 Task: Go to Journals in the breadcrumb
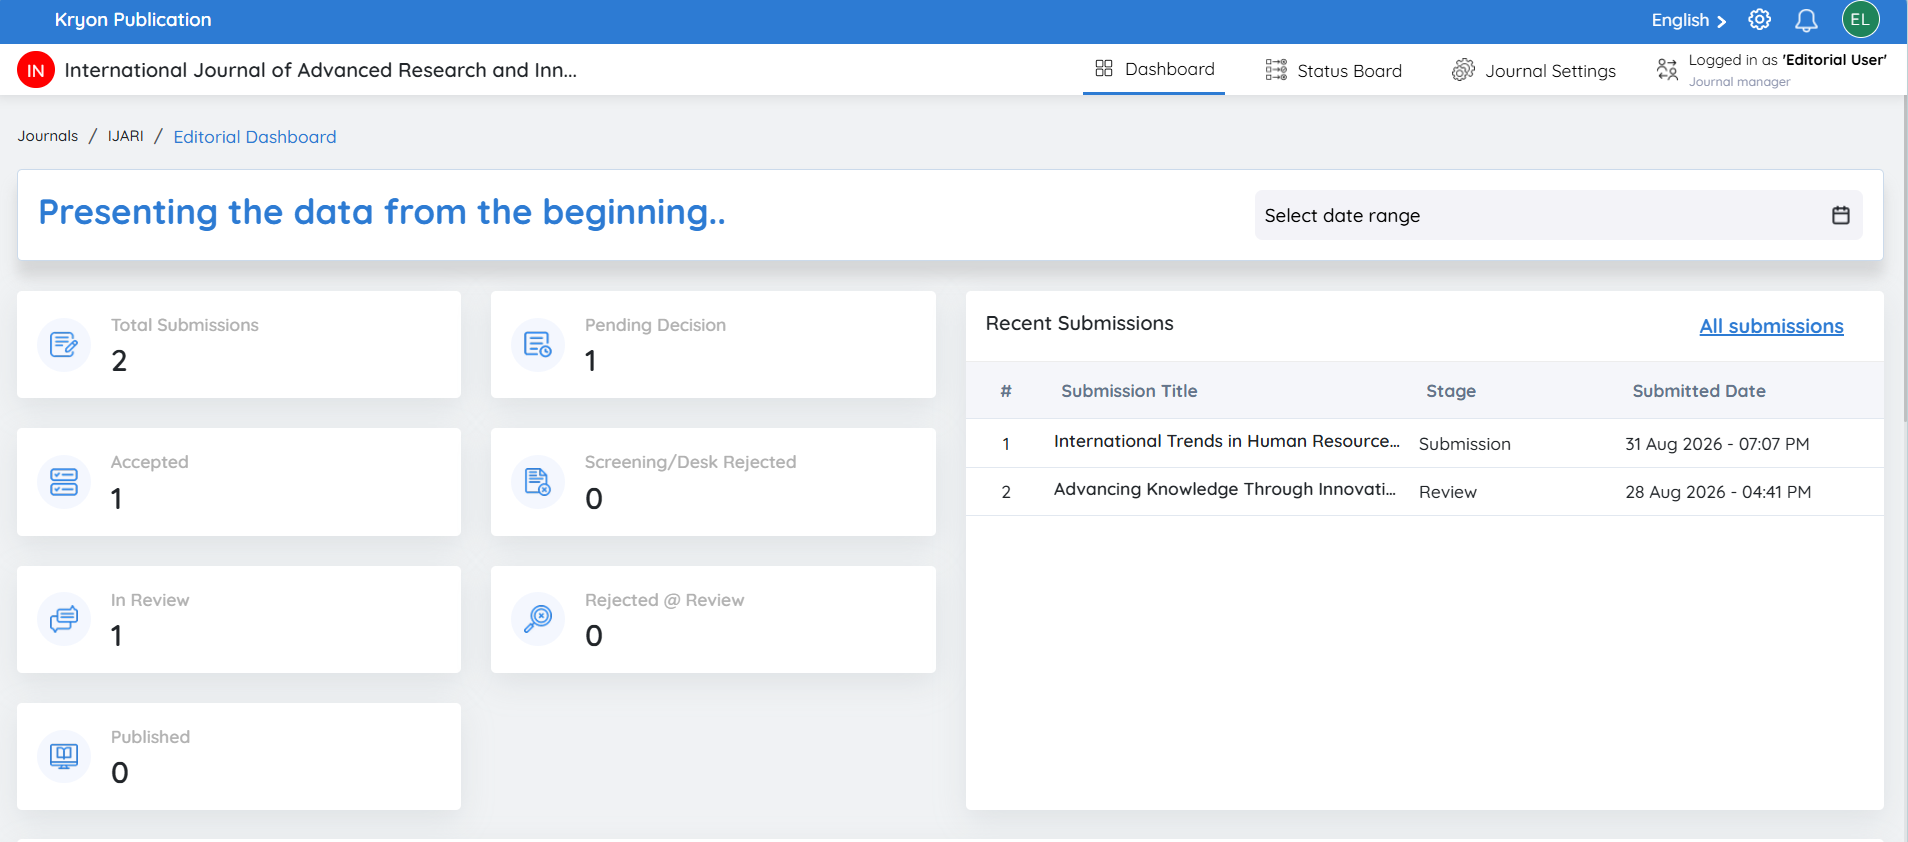pyautogui.click(x=48, y=136)
